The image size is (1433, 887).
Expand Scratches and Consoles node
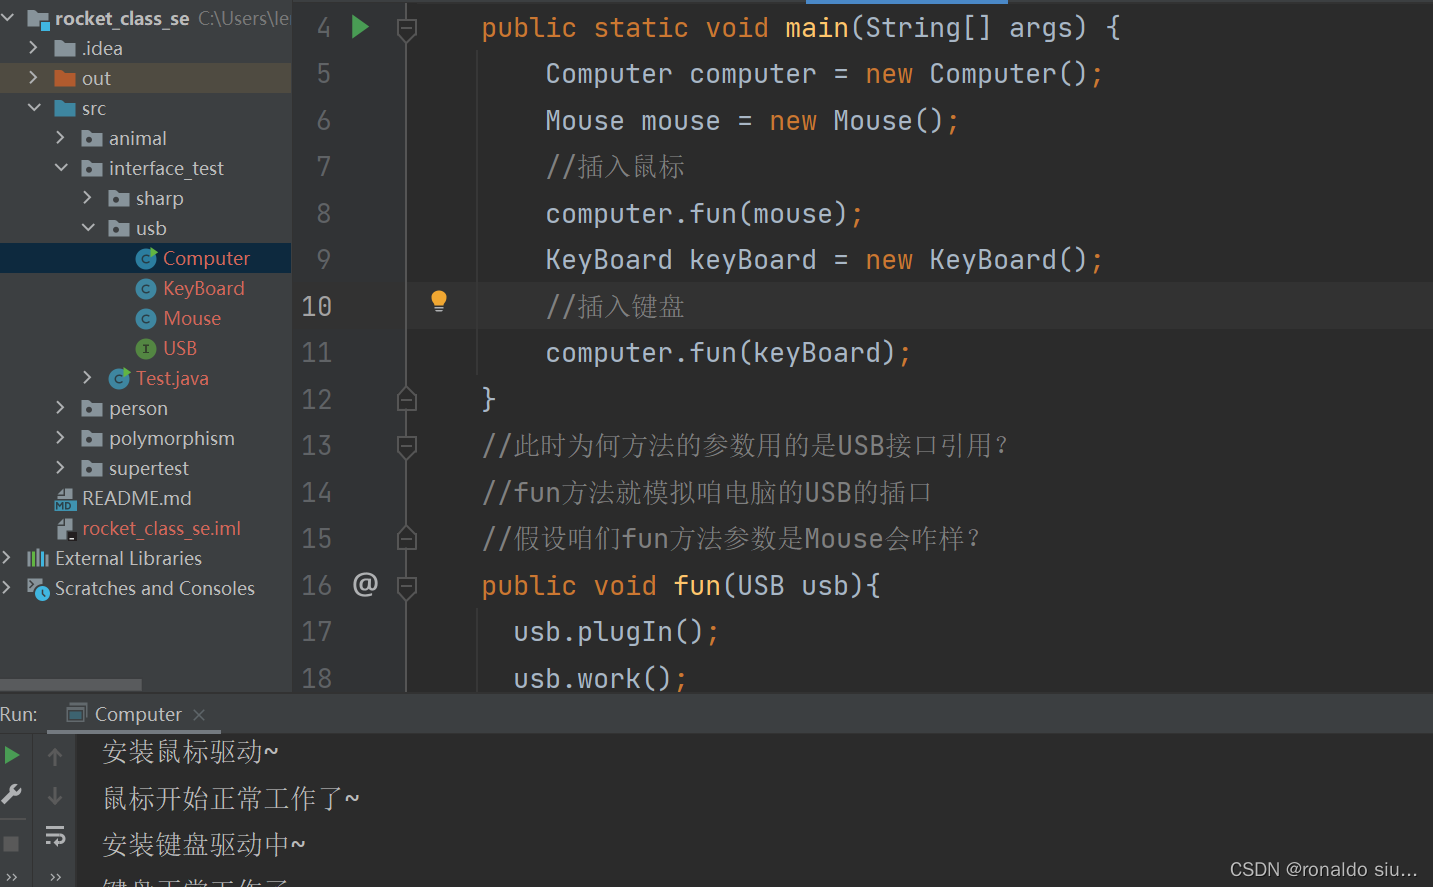pyautogui.click(x=7, y=587)
